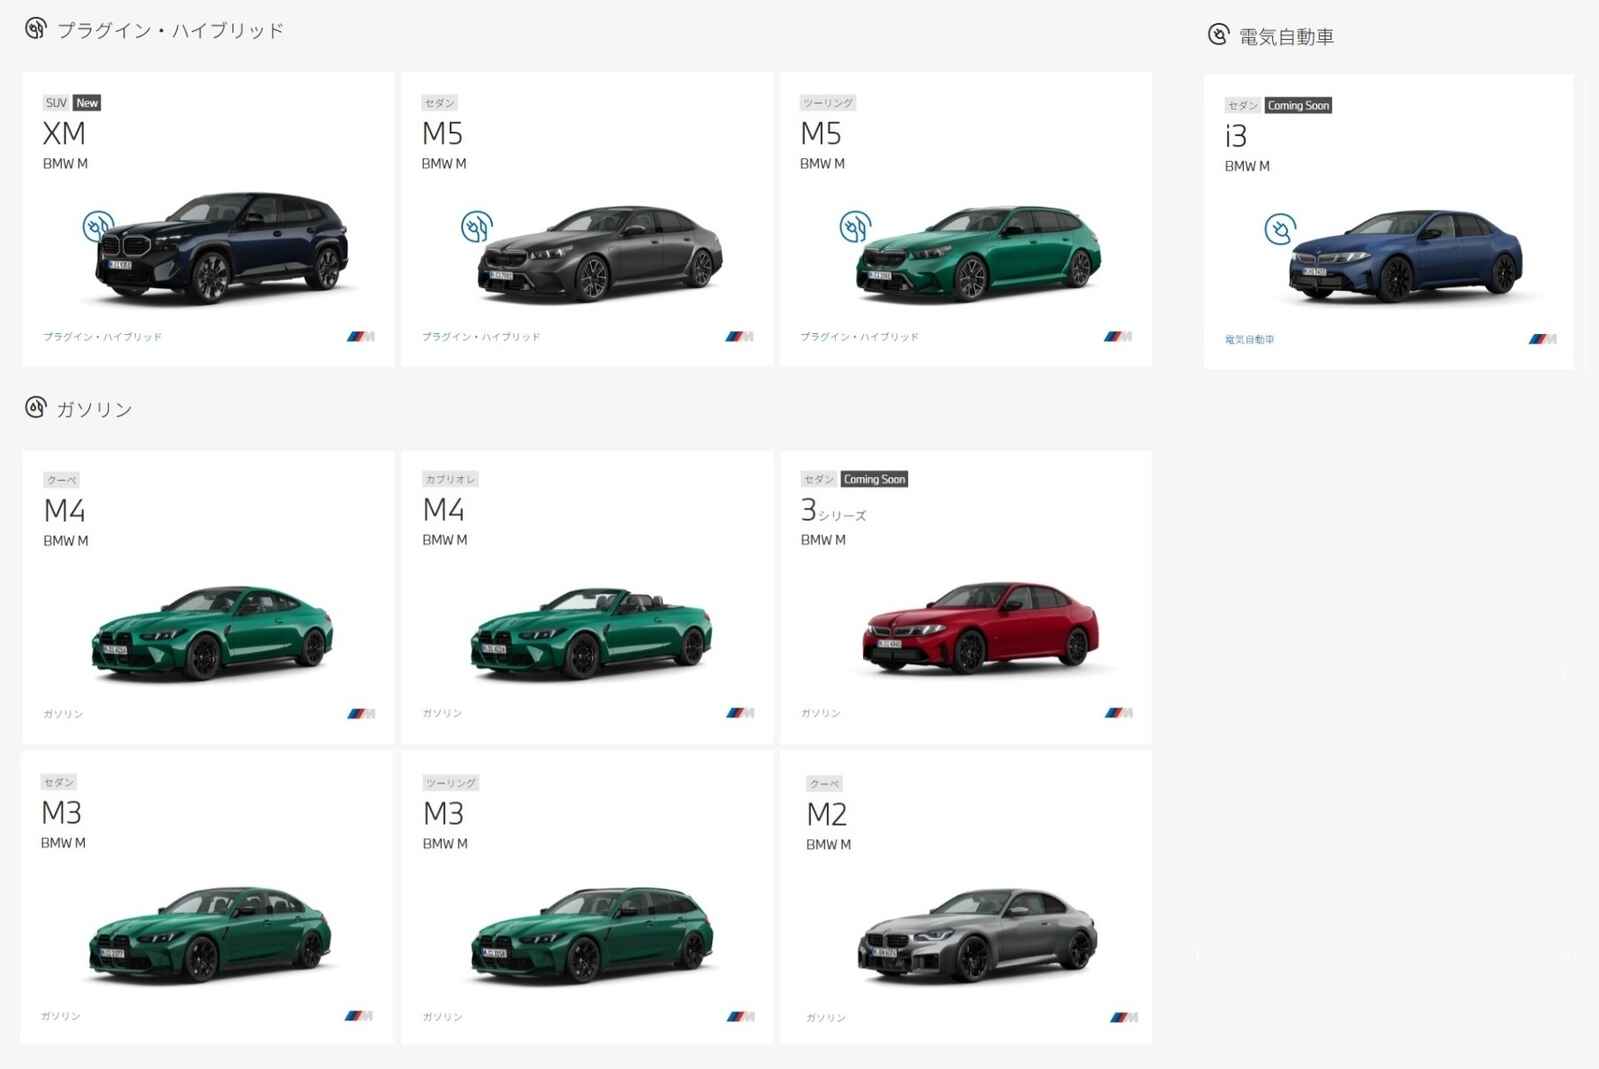The width and height of the screenshot is (1599, 1069).
Task: Click the electric vehicle section header icon
Action: [1218, 35]
